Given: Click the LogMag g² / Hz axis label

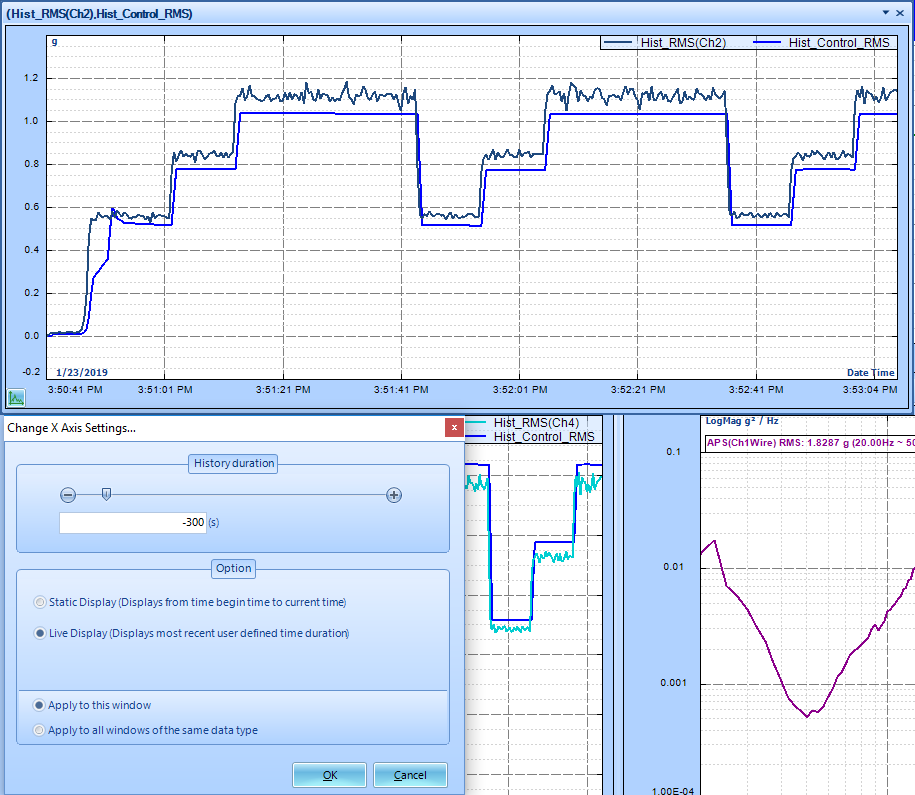Looking at the screenshot, I should point(742,421).
